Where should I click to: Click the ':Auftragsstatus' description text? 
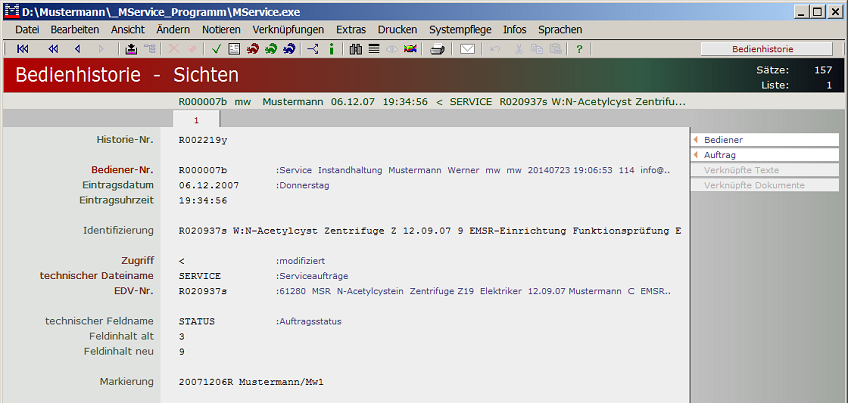pyautogui.click(x=309, y=321)
